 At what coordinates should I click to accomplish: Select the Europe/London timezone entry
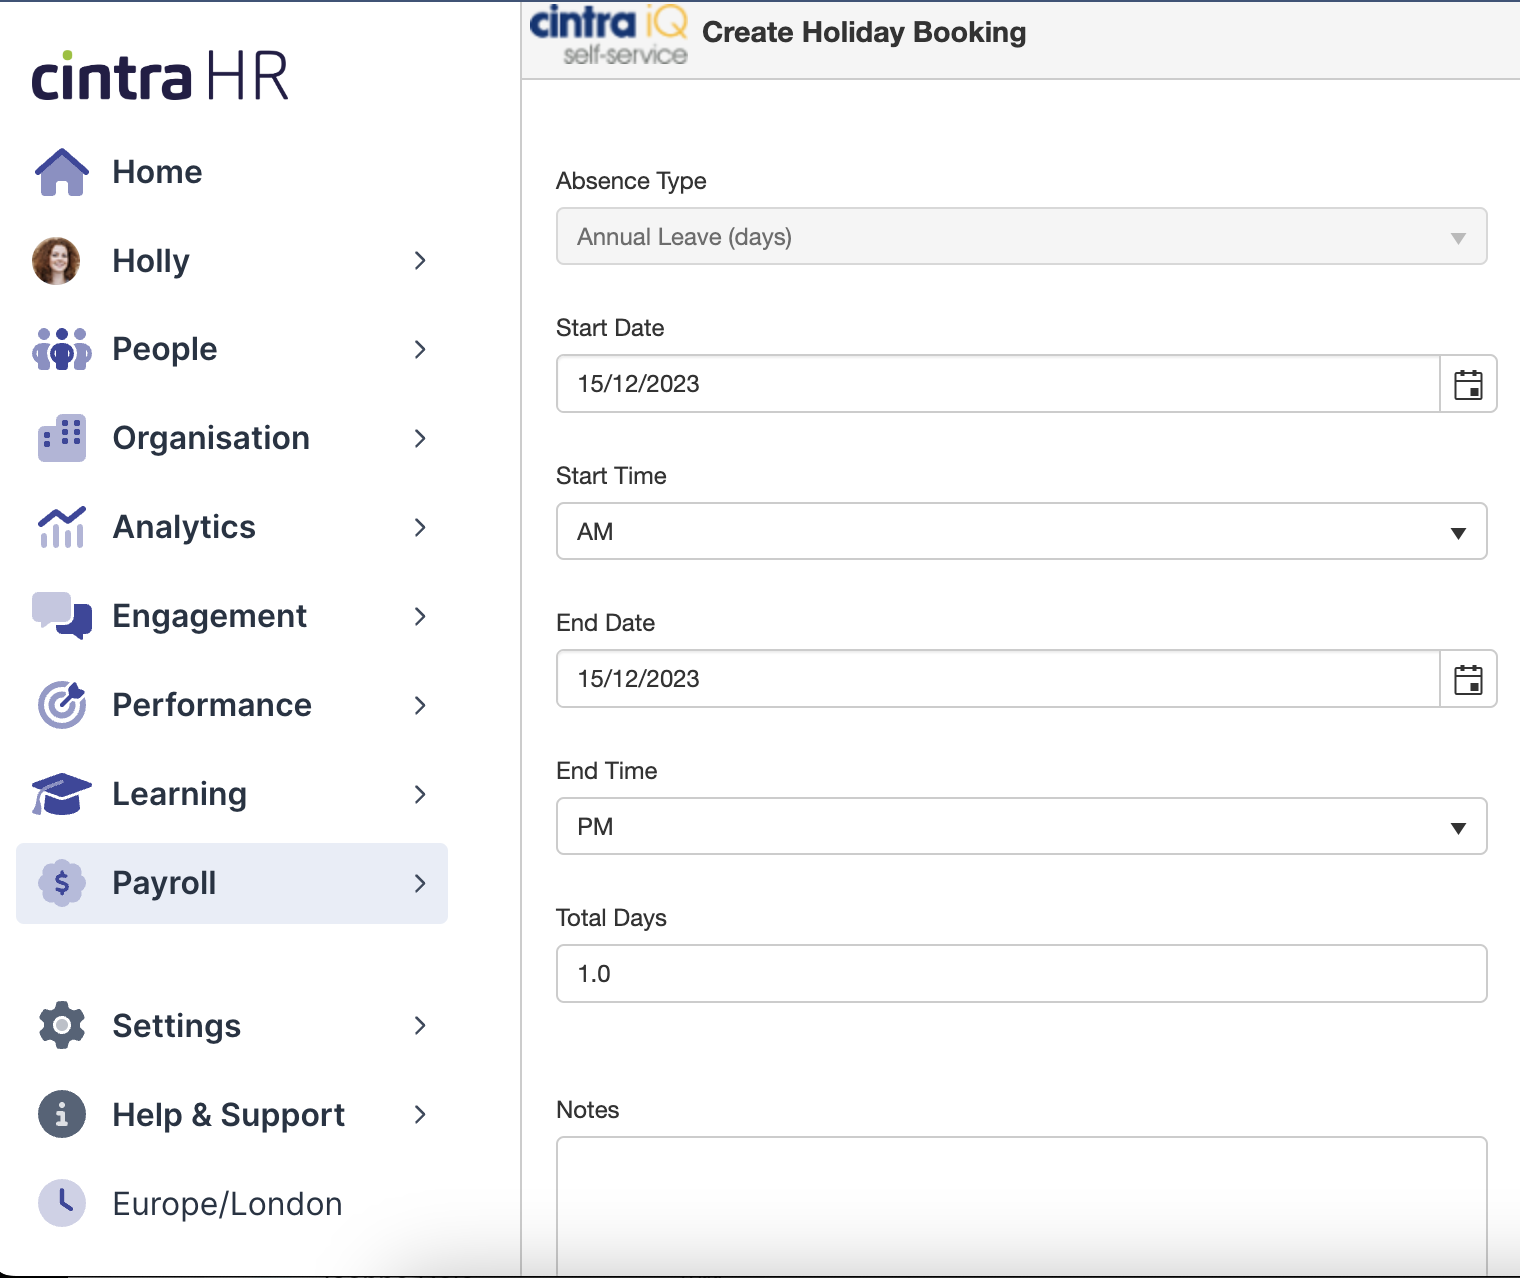227,1204
